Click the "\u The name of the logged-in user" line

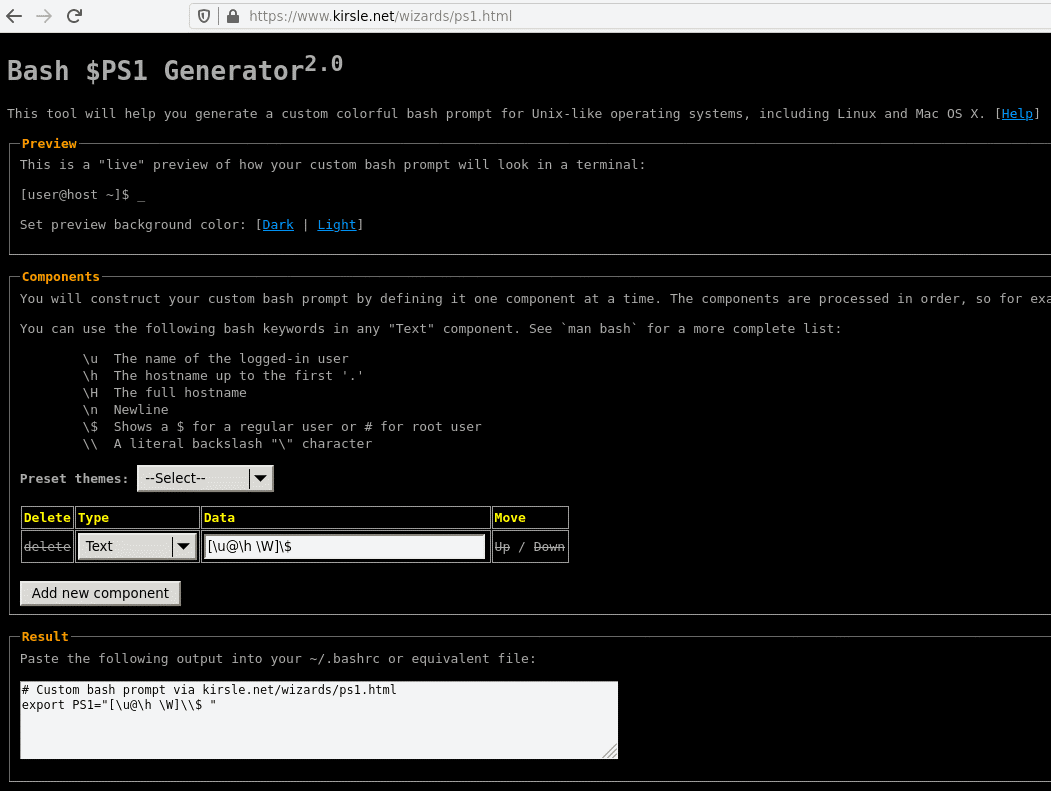[x=215, y=359]
